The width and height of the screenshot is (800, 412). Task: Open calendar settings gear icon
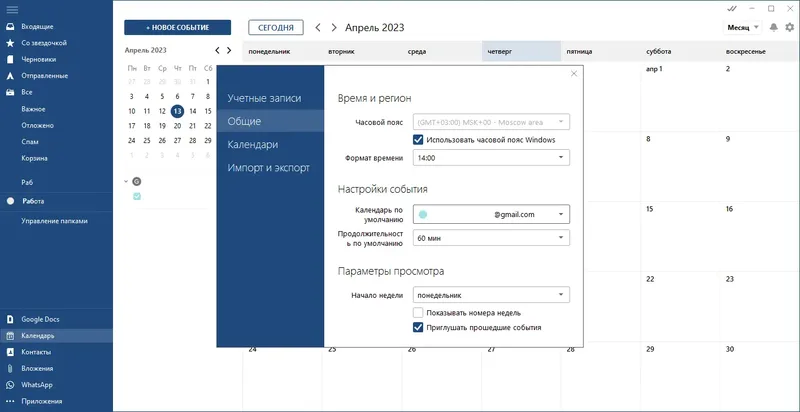[x=790, y=27]
